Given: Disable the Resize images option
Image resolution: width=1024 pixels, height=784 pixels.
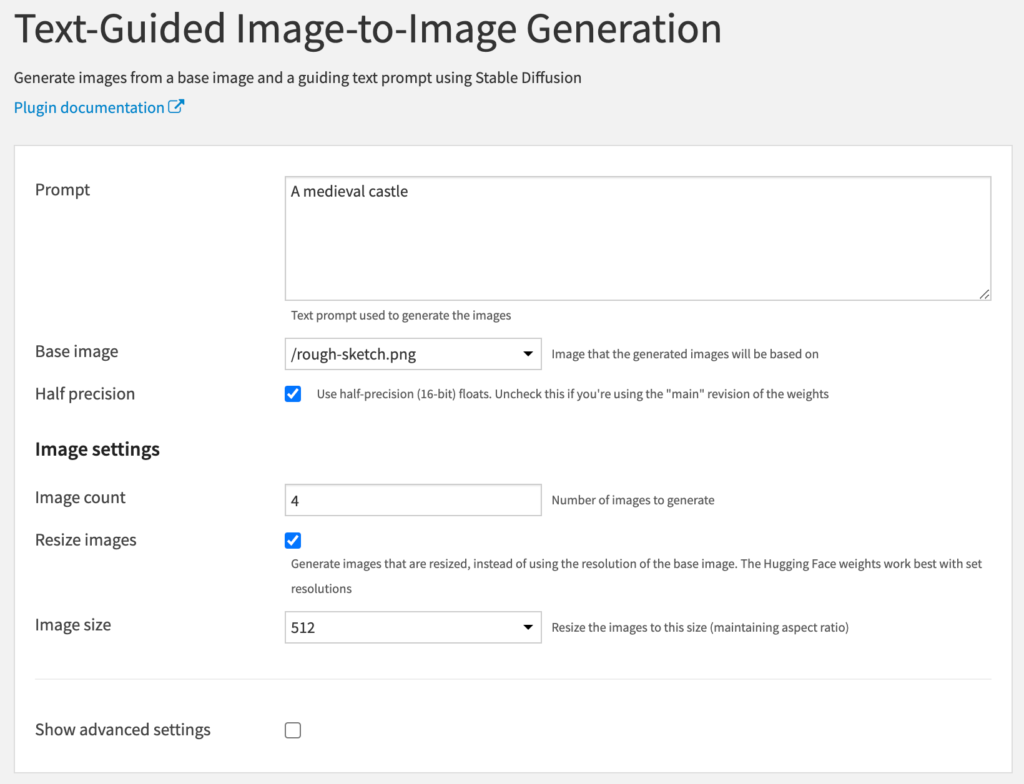Looking at the screenshot, I should 293,540.
